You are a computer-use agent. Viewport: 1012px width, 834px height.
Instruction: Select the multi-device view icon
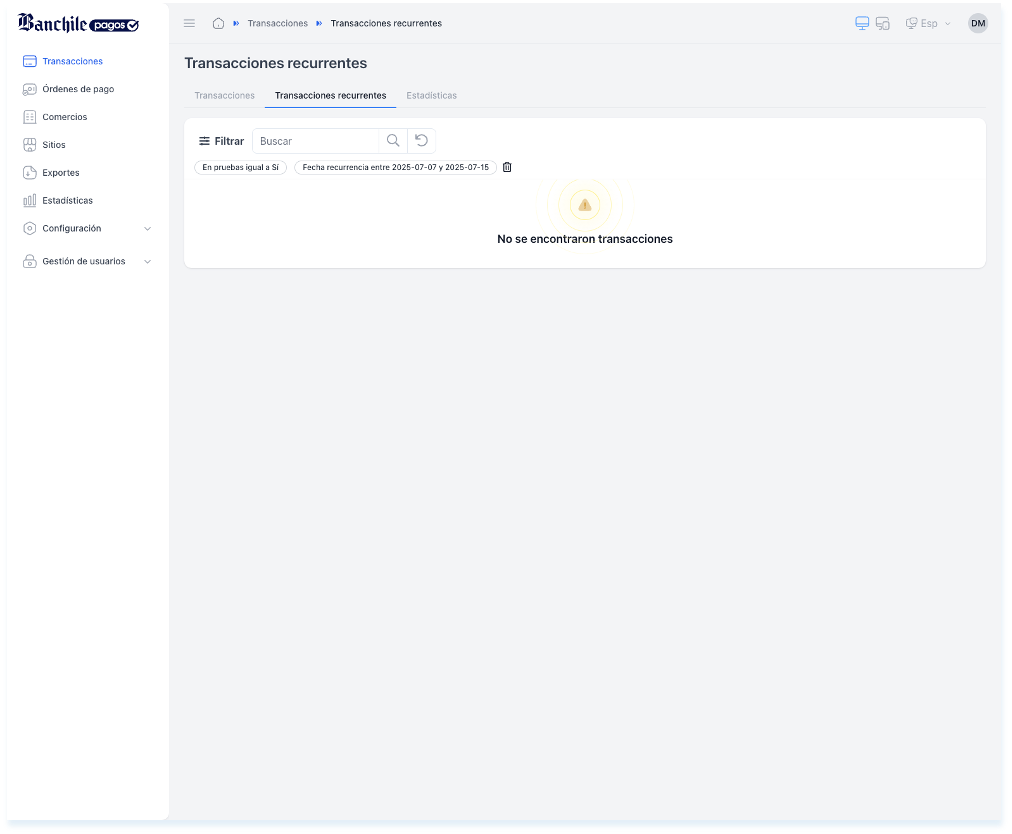click(x=883, y=23)
